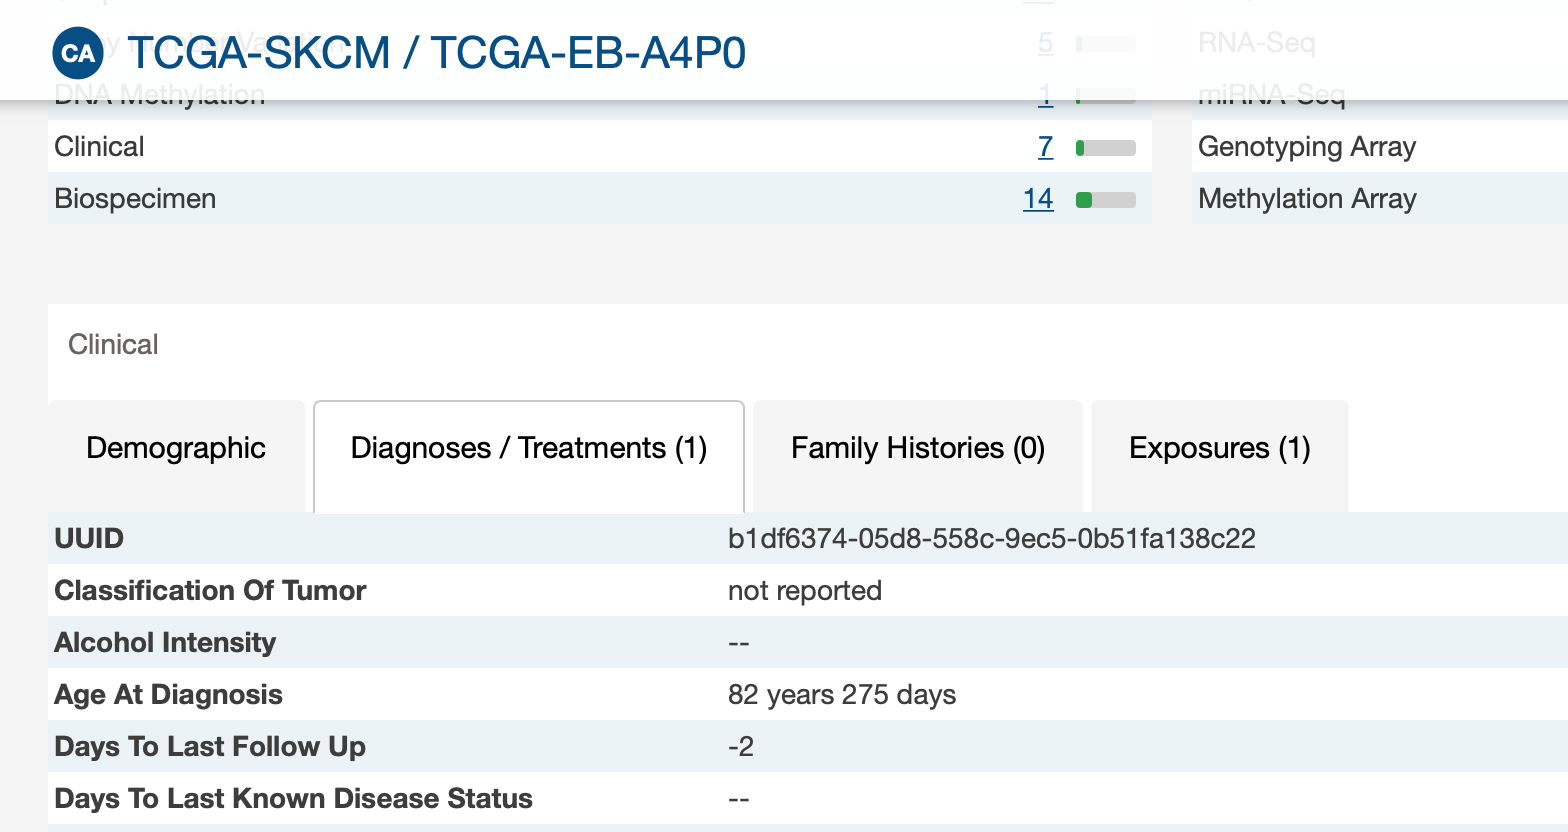
Task: Click the Clinical row progress bar
Action: pos(1106,148)
